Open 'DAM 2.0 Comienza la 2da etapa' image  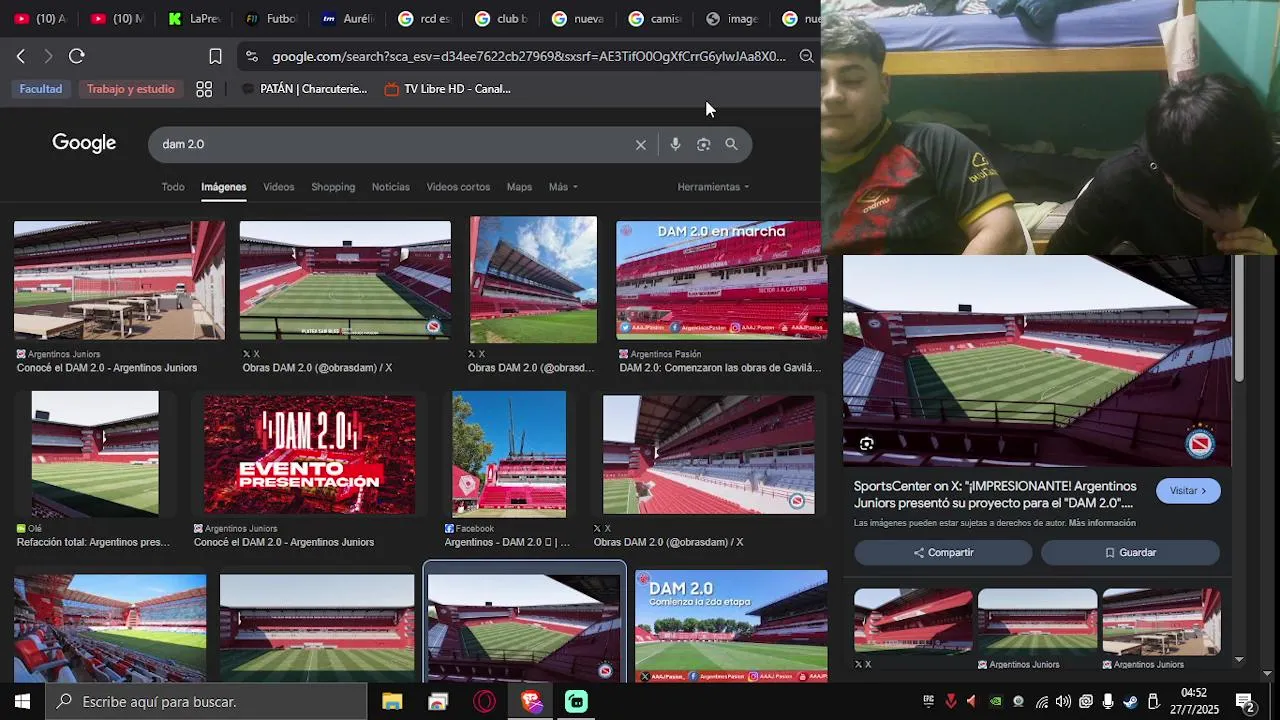click(x=731, y=626)
